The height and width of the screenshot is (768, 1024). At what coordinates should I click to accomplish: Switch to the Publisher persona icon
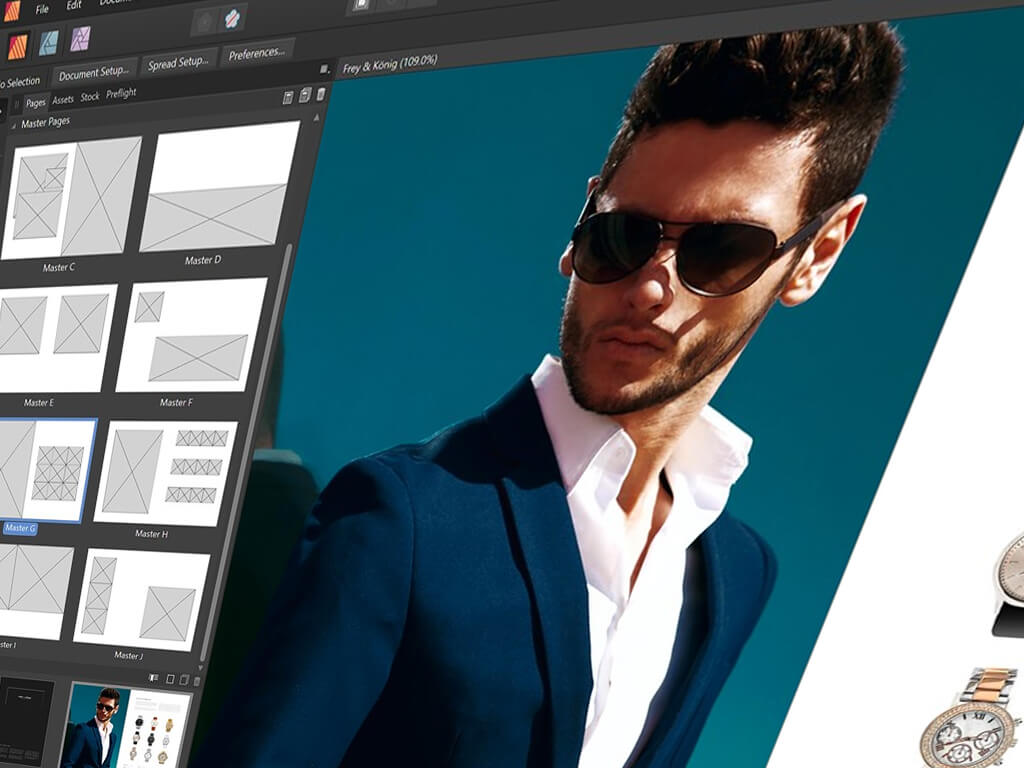tap(18, 46)
